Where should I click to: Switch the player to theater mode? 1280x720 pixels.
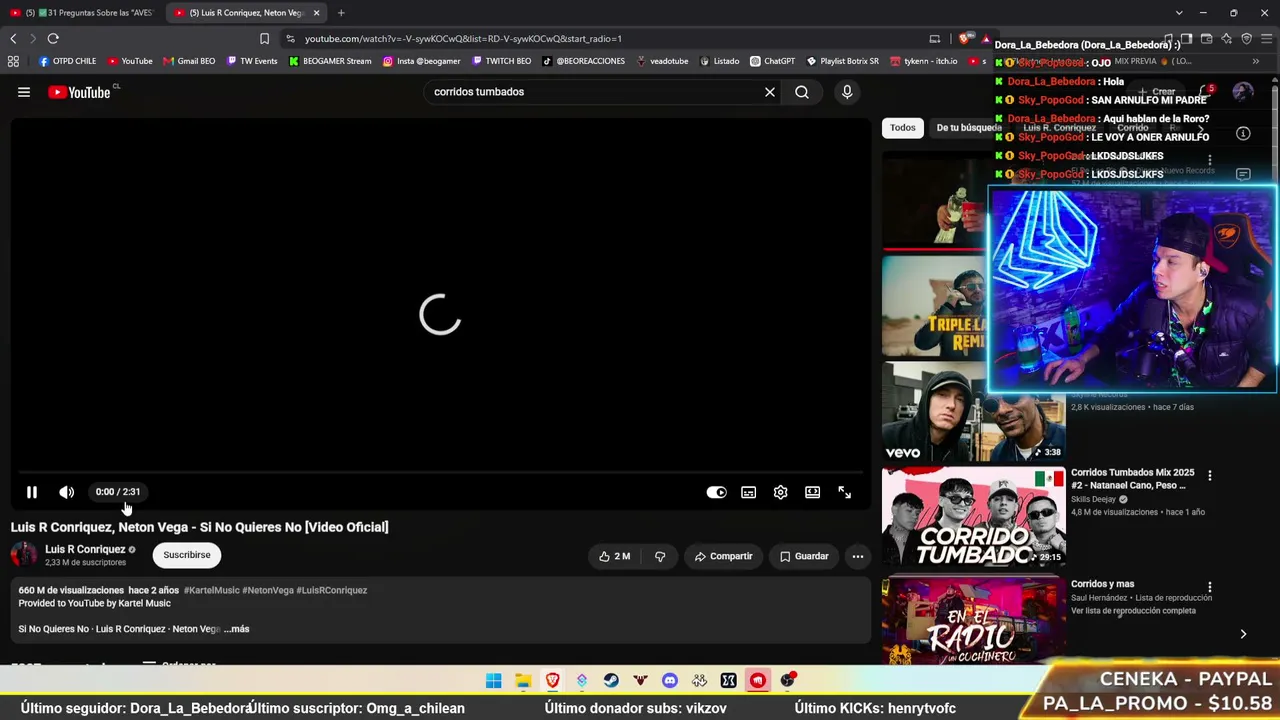tap(812, 492)
